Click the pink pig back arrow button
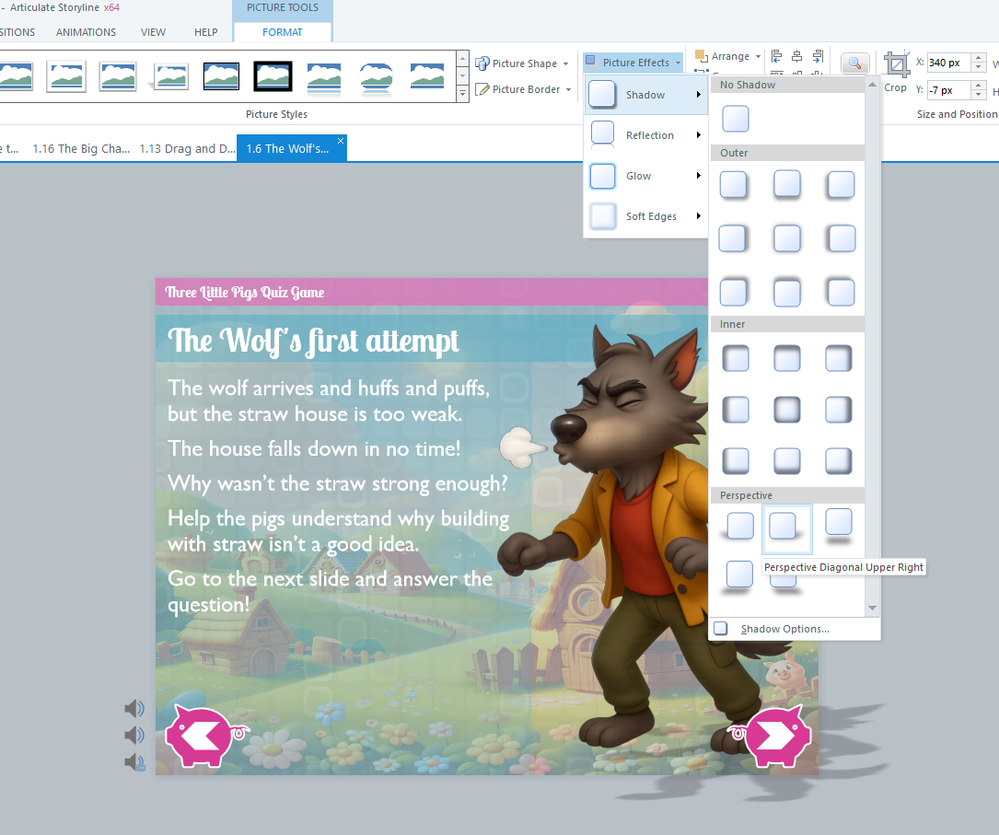 [207, 736]
